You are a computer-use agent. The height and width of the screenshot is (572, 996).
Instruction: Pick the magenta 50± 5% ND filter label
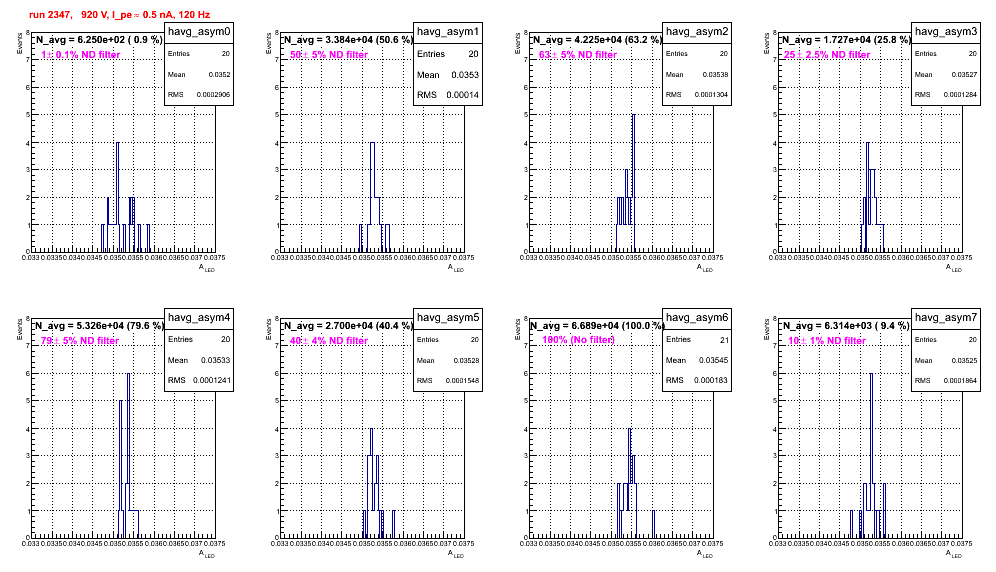tap(329, 55)
